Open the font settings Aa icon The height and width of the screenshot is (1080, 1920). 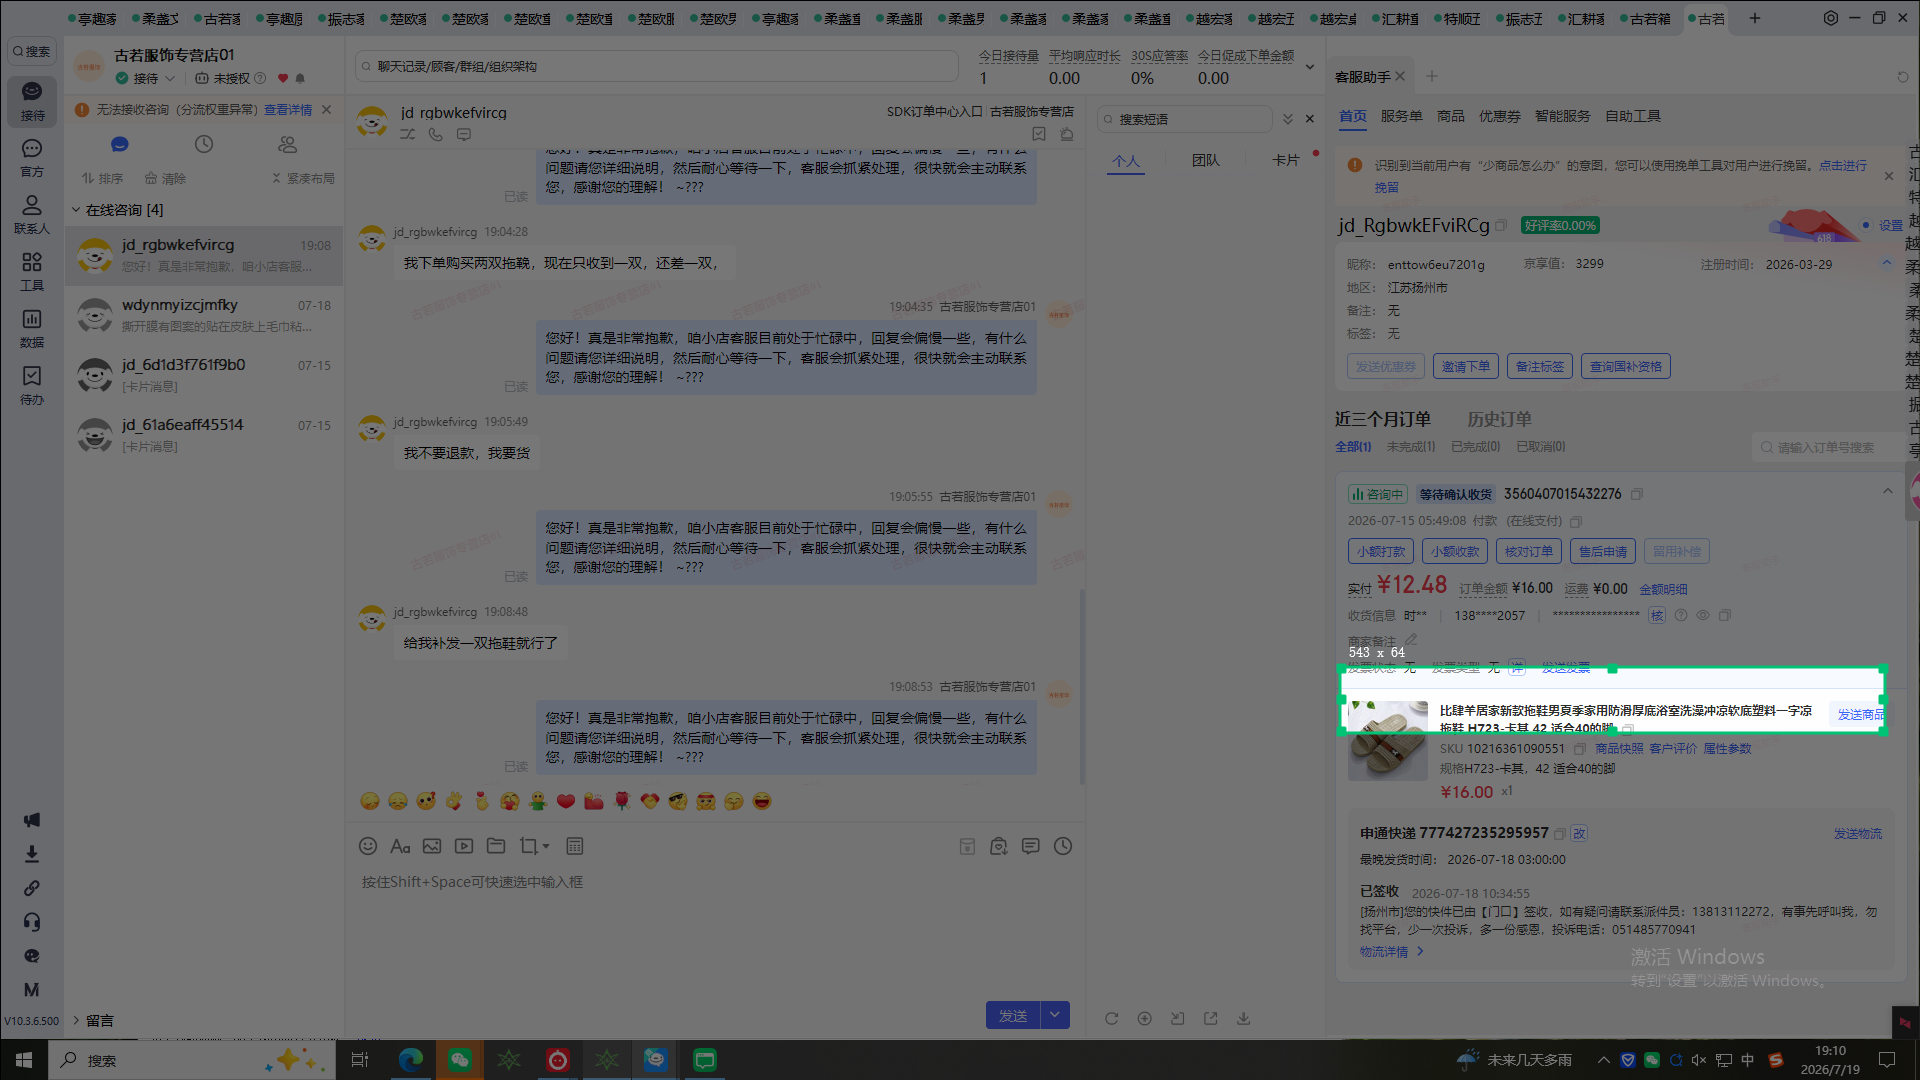click(400, 846)
